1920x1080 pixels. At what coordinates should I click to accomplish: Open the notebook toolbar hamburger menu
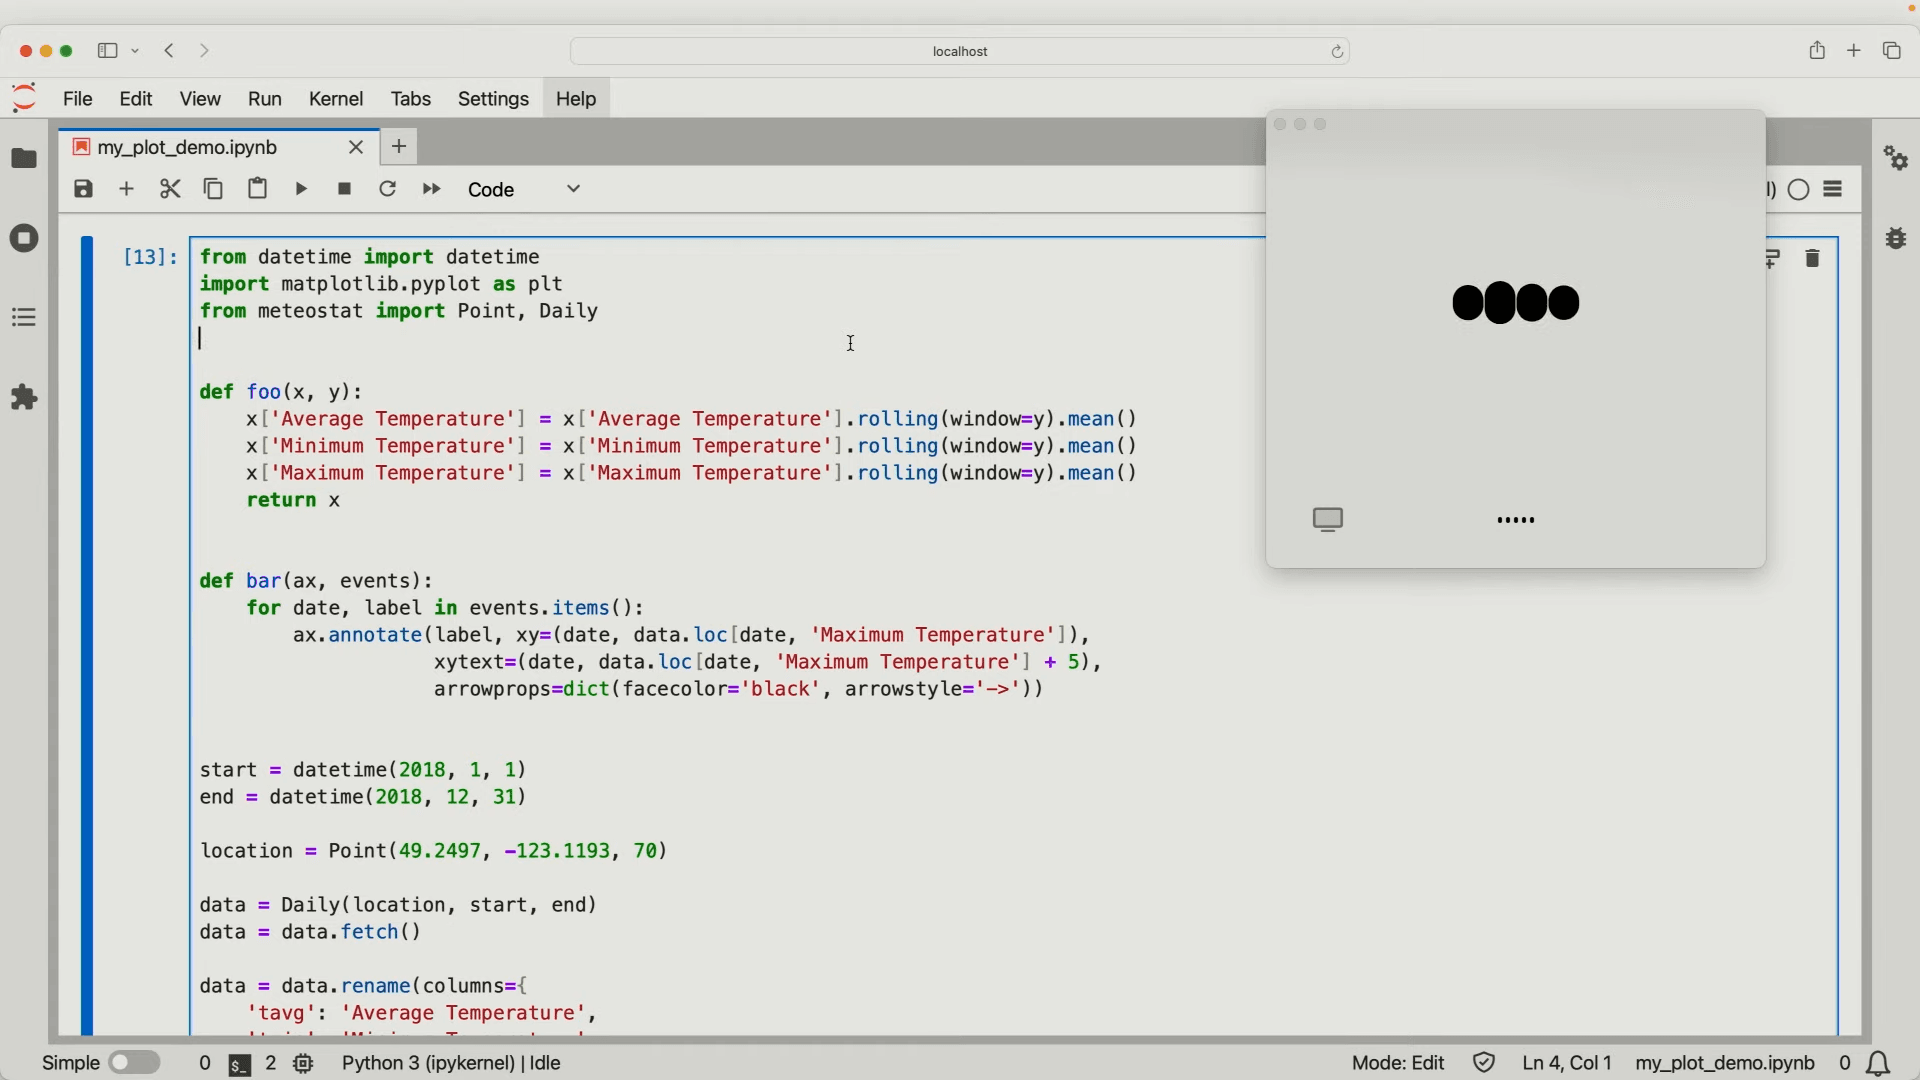click(1834, 189)
